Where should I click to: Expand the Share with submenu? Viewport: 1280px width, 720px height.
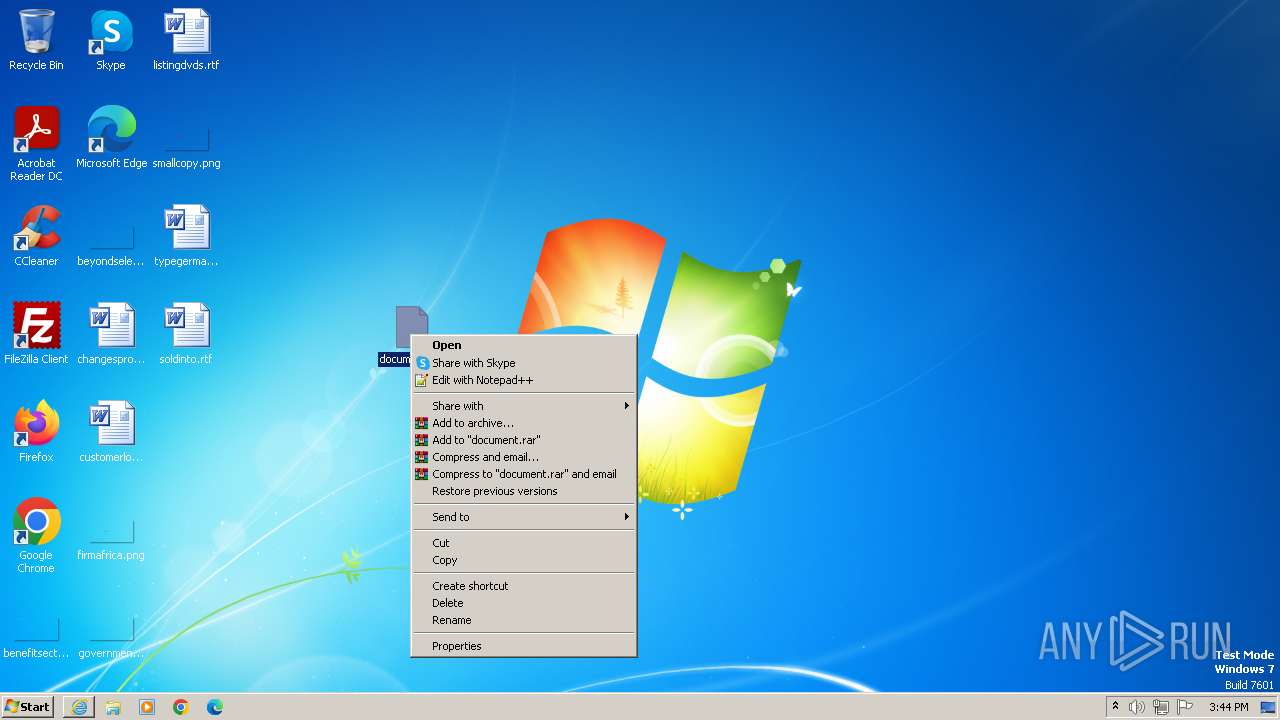click(x=524, y=406)
